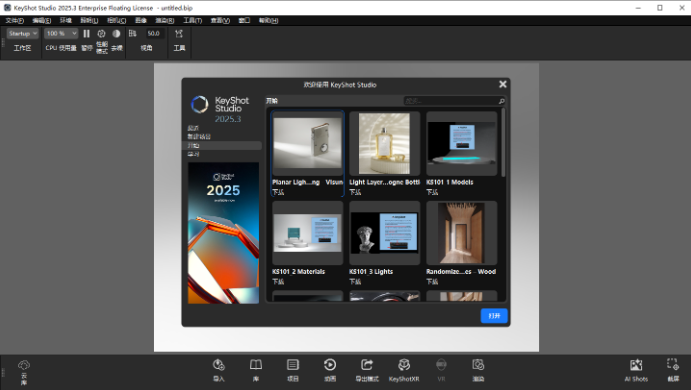Viewport: 691px width, 390px height.
Task: Open the Tools (T) menu
Action: click(193, 20)
